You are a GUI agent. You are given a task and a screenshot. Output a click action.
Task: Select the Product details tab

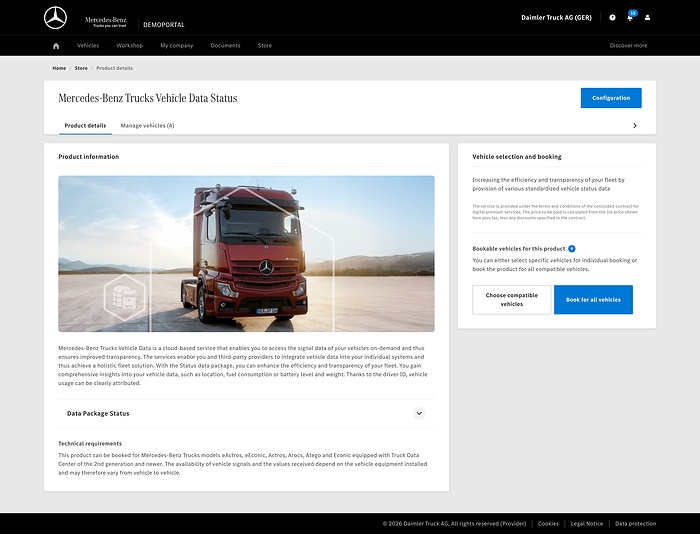[85, 125]
